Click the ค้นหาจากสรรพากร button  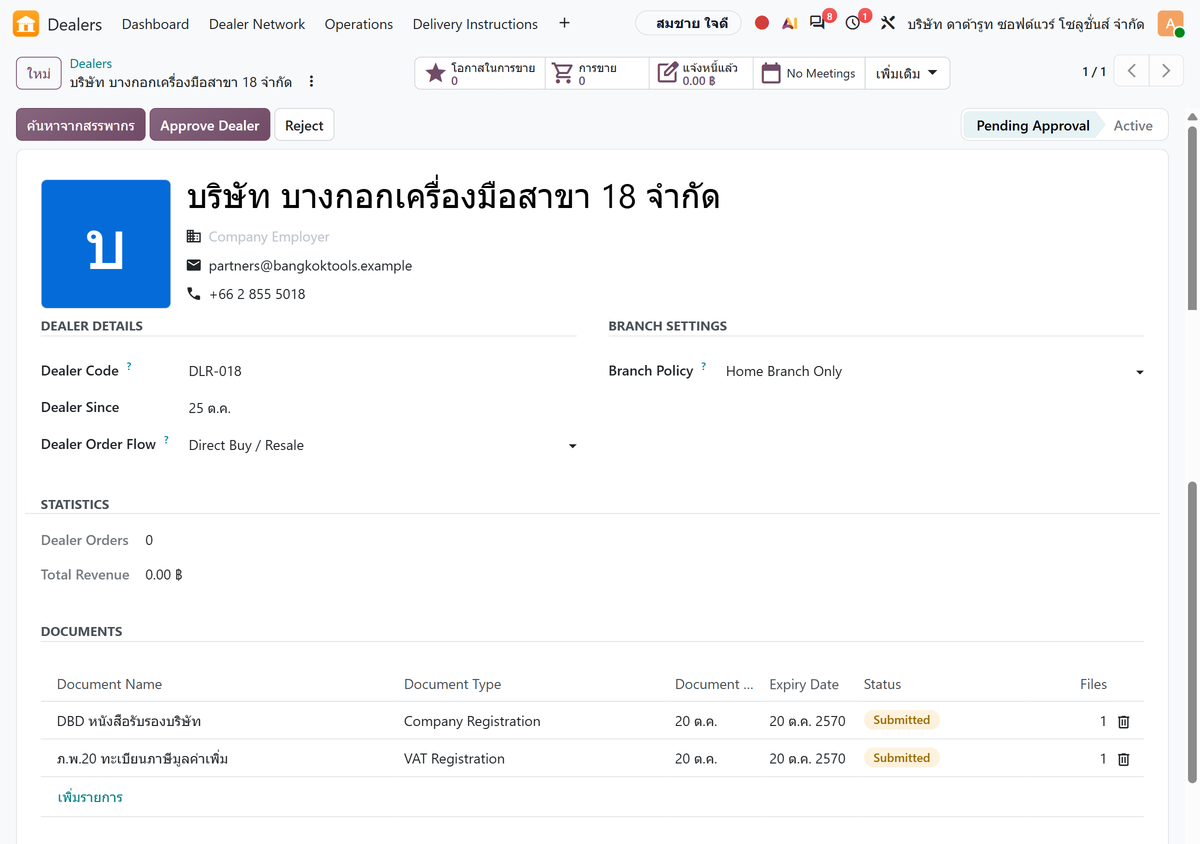(x=81, y=125)
